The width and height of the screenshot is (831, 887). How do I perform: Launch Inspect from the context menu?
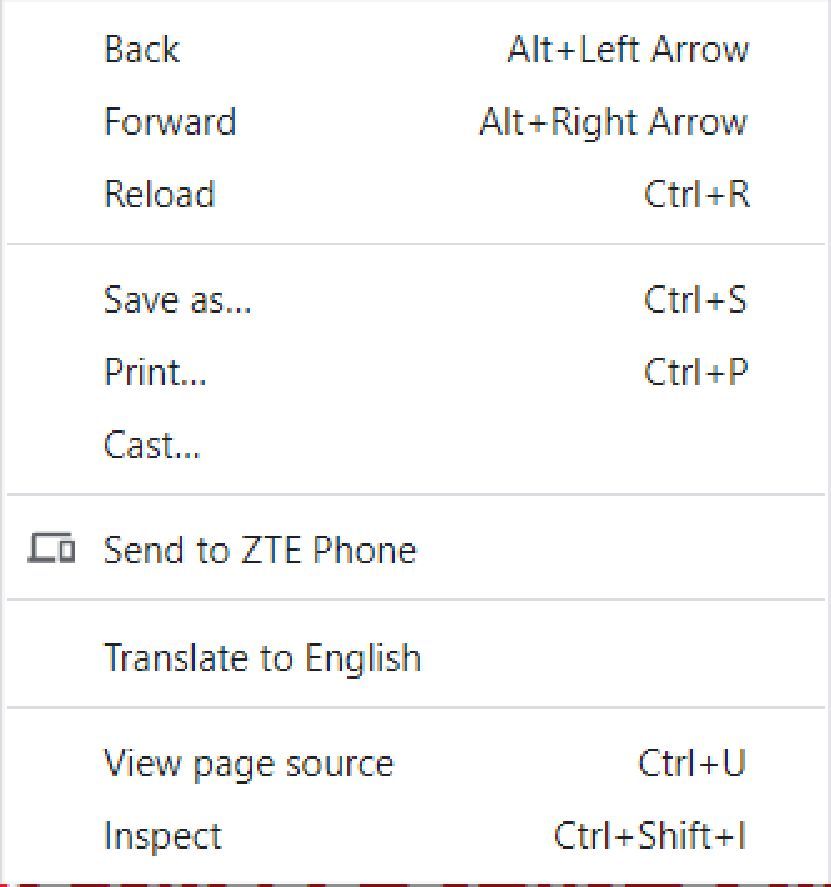click(x=415, y=836)
